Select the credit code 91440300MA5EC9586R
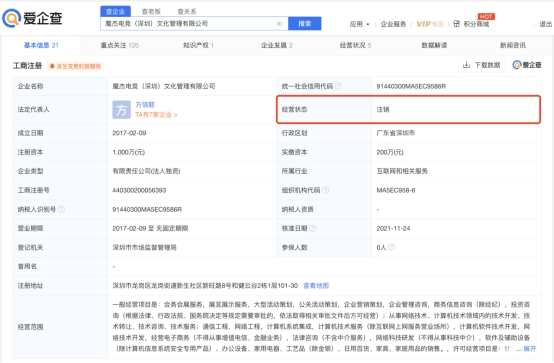Screen dimensions: 554x363 pyautogui.click(x=411, y=86)
